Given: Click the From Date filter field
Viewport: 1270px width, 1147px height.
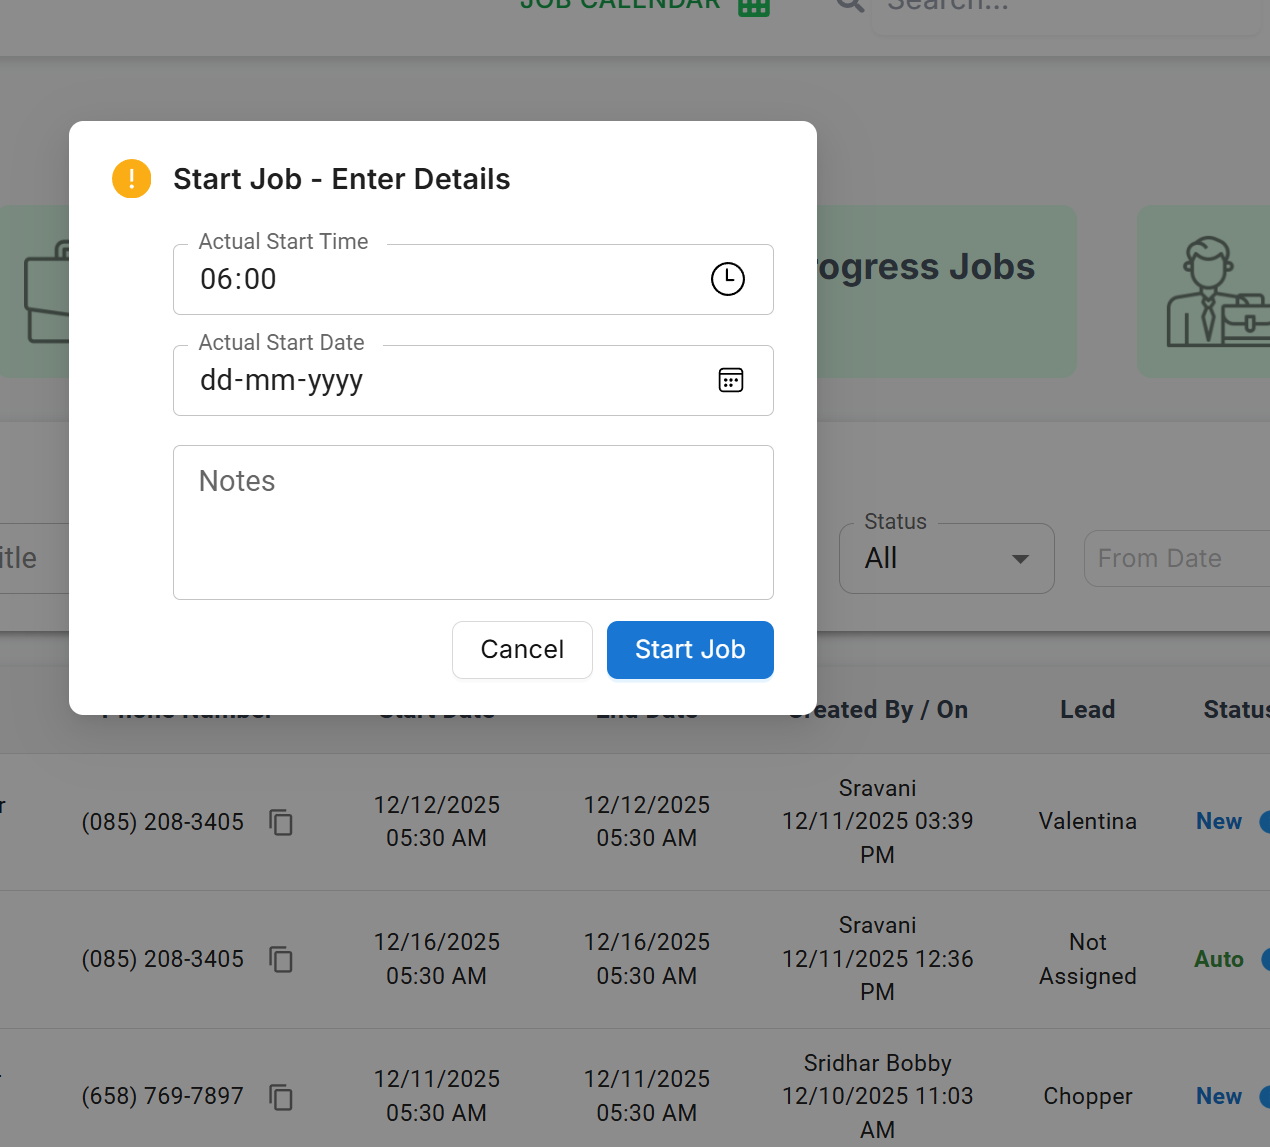Looking at the screenshot, I should (1175, 558).
